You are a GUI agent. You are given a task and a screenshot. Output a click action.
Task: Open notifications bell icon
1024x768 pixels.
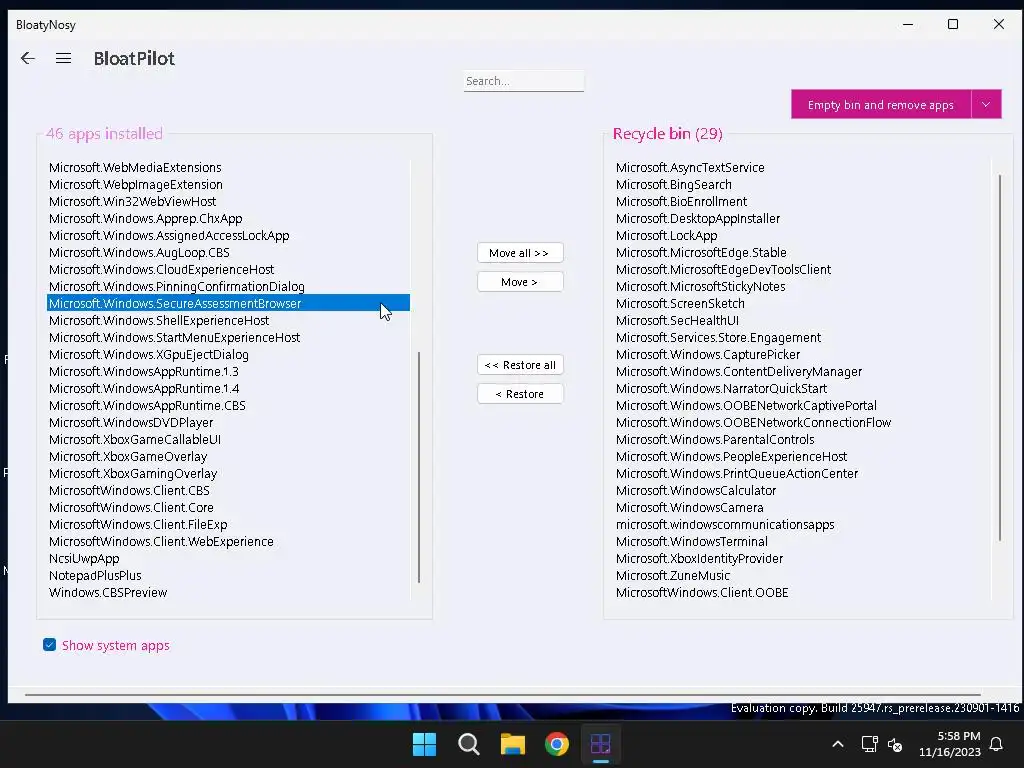pyautogui.click(x=997, y=744)
